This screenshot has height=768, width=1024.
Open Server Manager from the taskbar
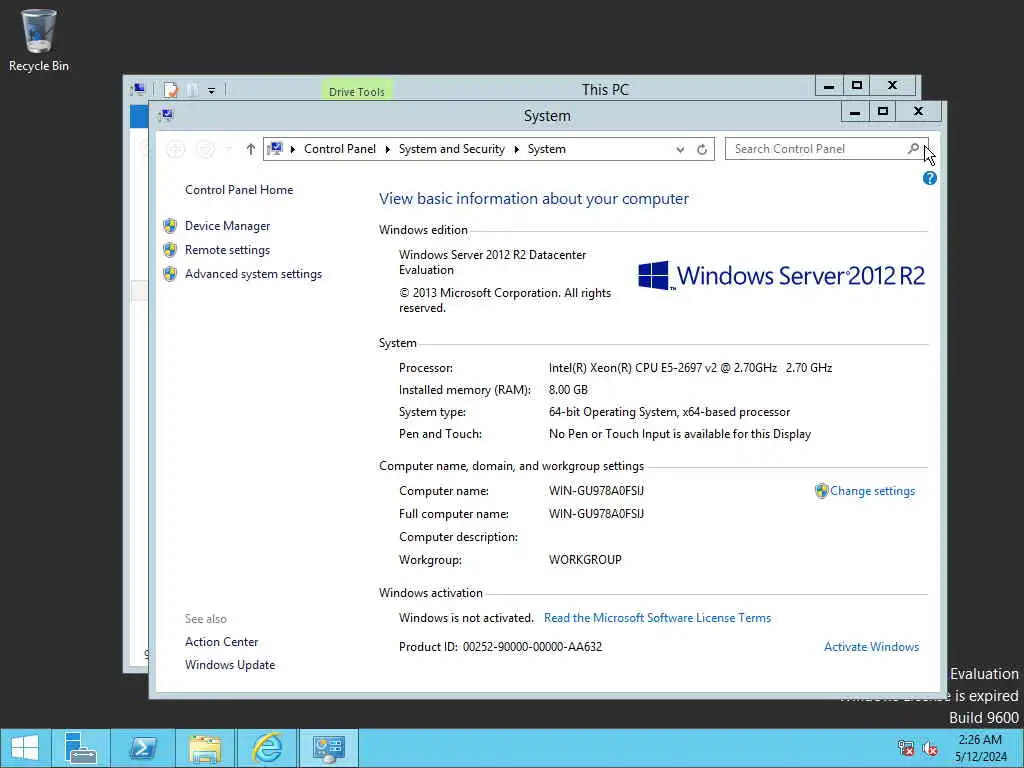coord(81,748)
